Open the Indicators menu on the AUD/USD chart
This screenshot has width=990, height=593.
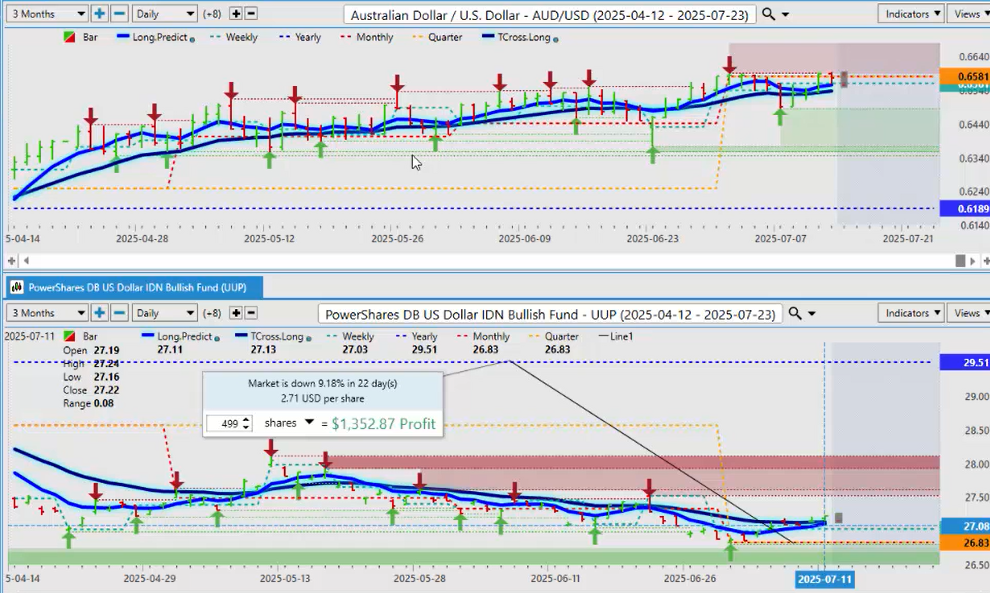click(911, 14)
